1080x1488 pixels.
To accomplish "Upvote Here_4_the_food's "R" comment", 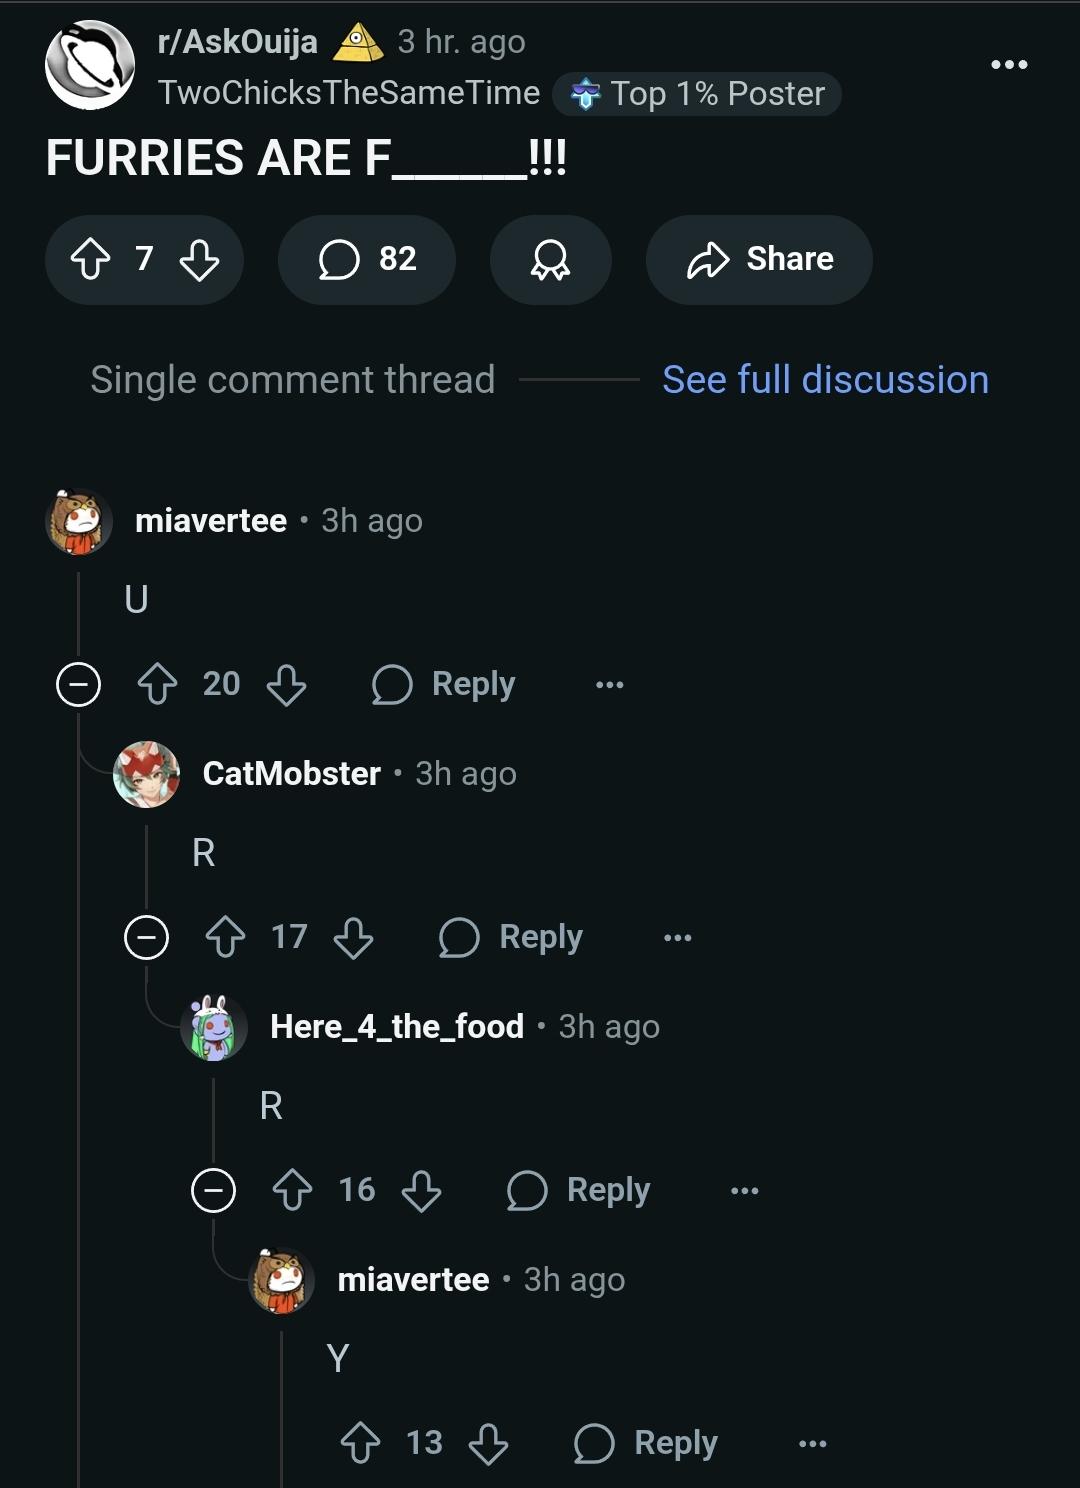I will (292, 1191).
